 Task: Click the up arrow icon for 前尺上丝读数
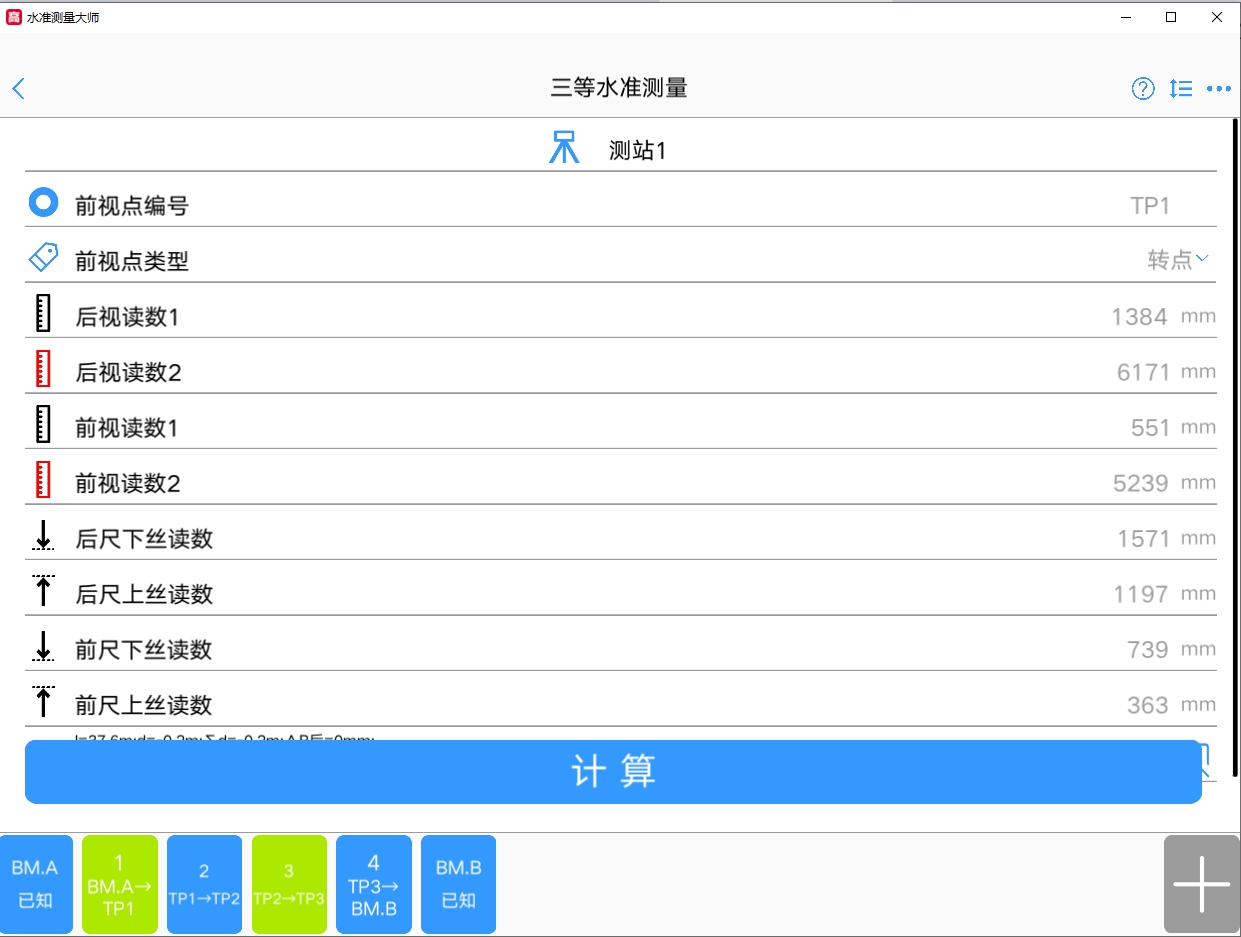[x=42, y=703]
